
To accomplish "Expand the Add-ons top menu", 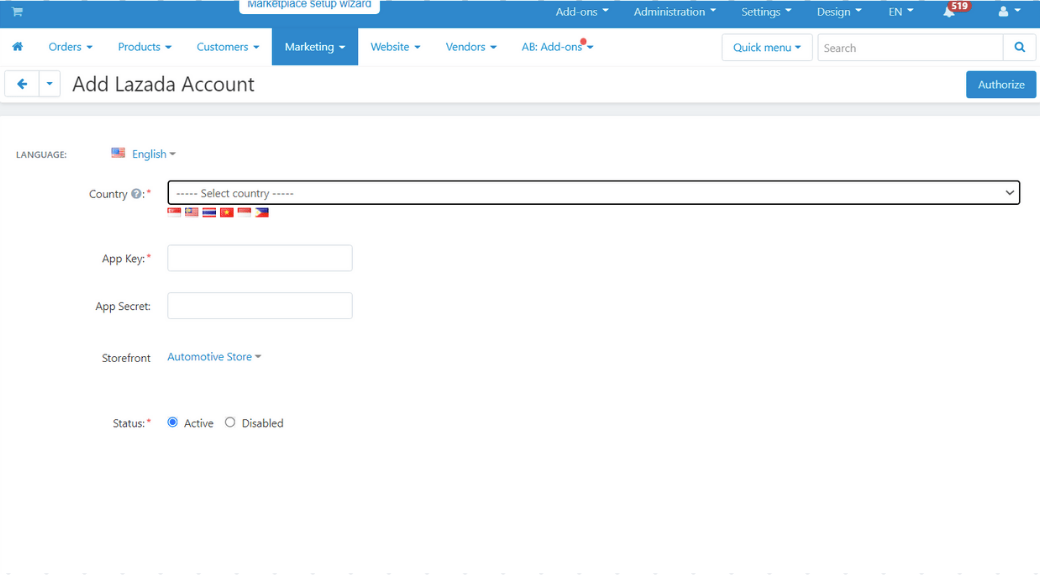I will point(582,11).
